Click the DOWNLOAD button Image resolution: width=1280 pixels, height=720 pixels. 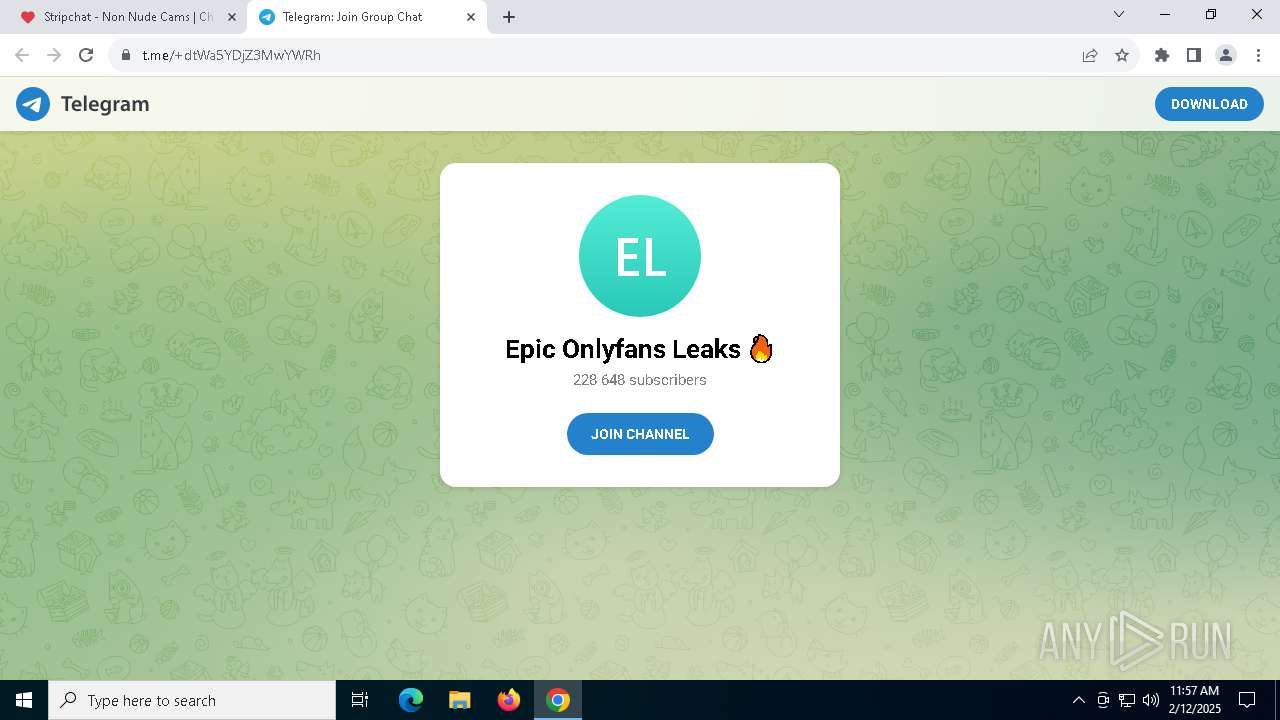click(1209, 104)
